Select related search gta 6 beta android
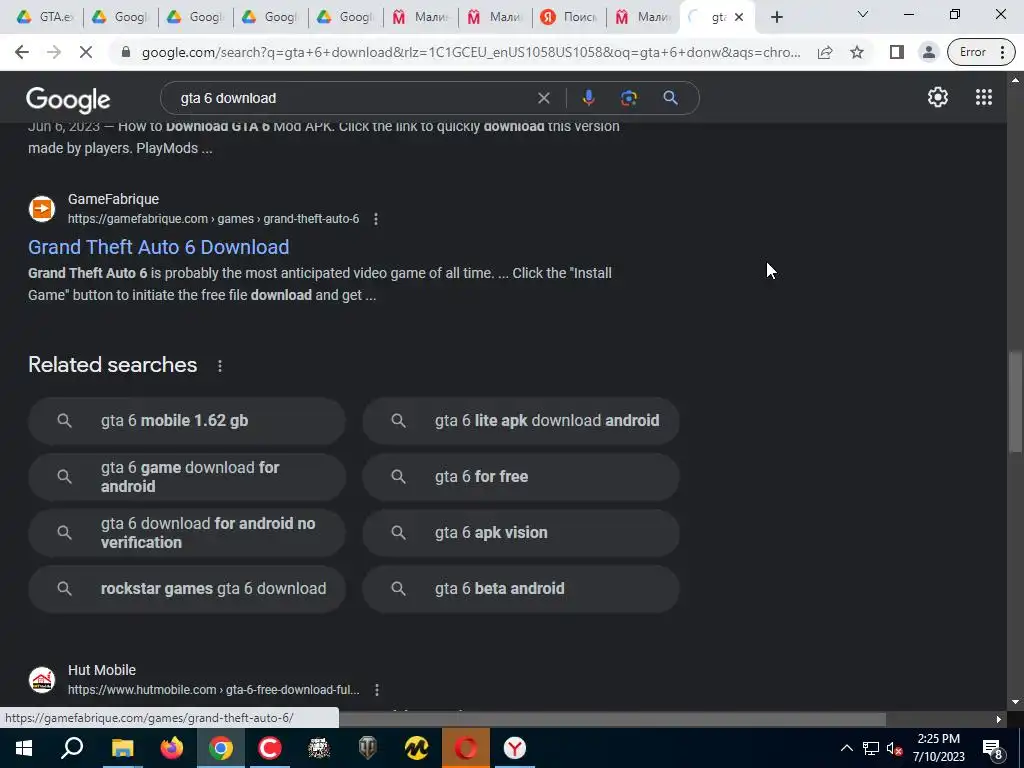Image resolution: width=1024 pixels, height=768 pixels. coord(520,588)
